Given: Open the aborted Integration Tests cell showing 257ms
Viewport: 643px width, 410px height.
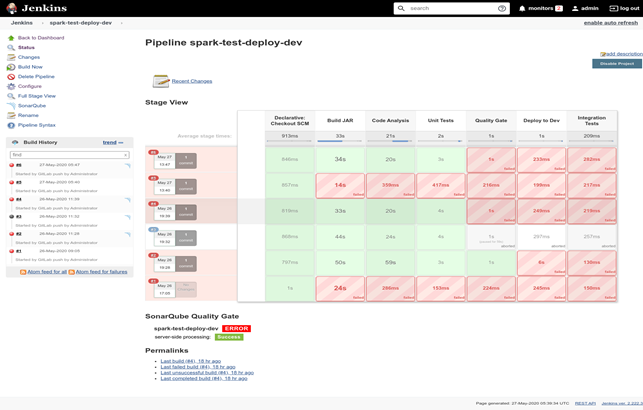Looking at the screenshot, I should tap(592, 237).
